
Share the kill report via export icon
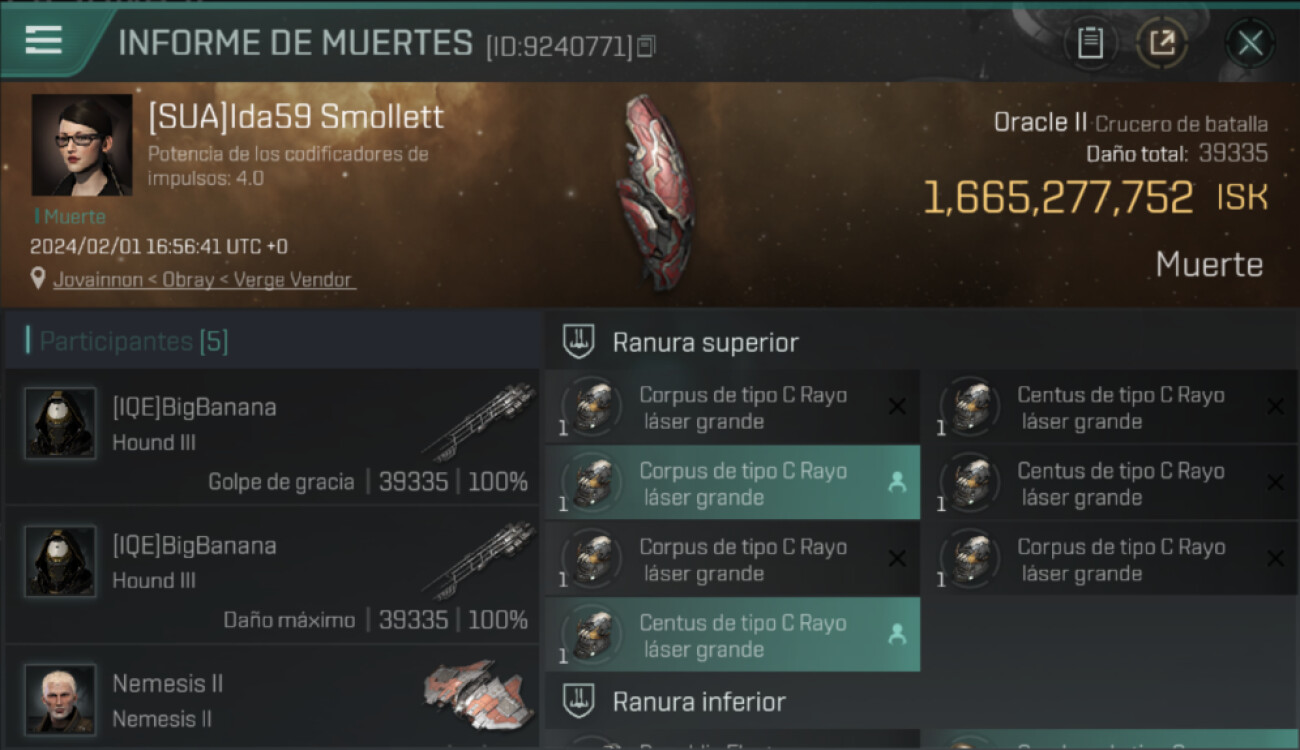click(1162, 43)
